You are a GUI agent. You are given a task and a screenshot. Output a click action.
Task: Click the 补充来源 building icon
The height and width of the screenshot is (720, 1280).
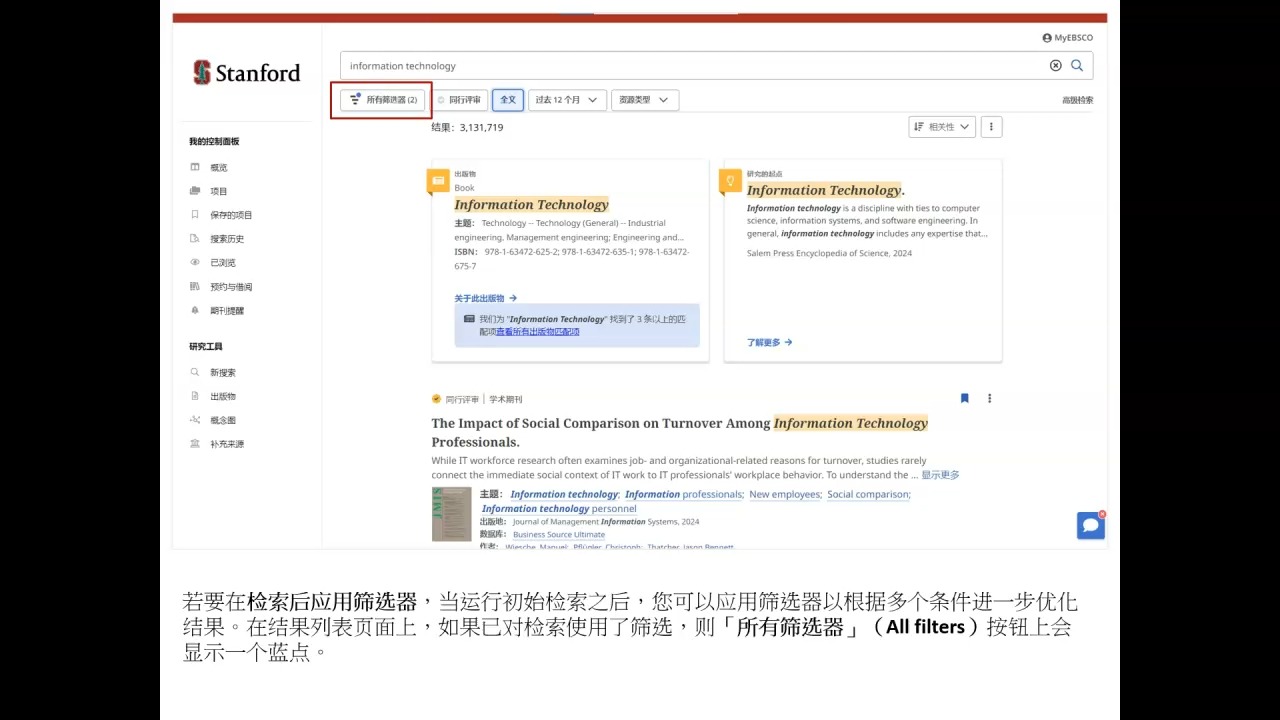pos(195,444)
